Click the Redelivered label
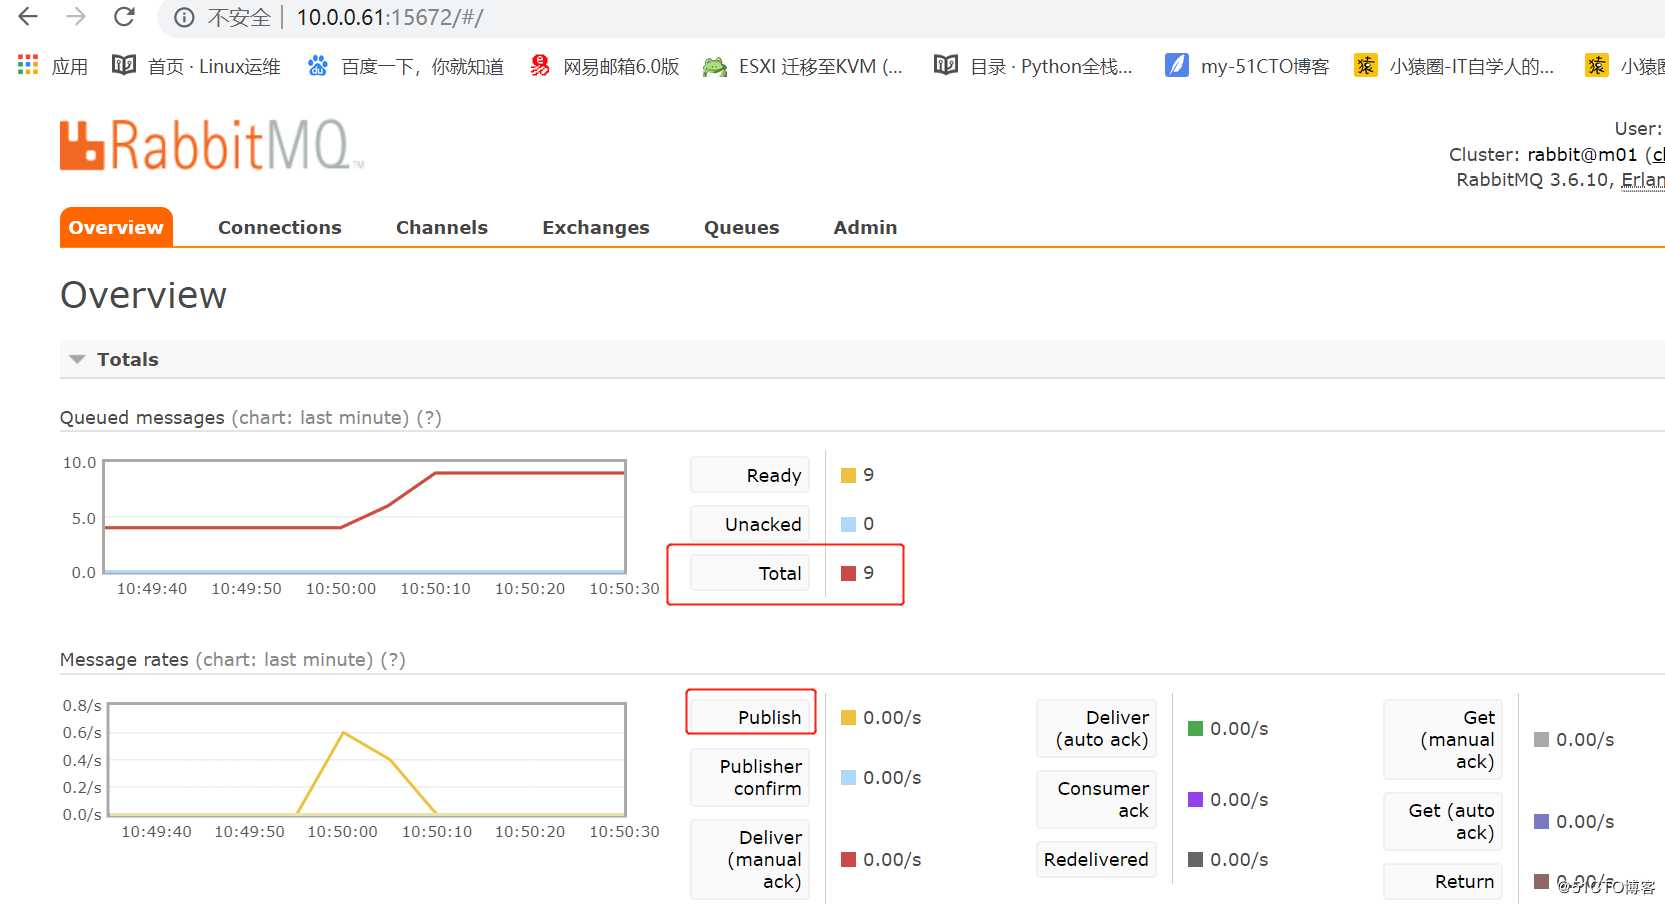The image size is (1665, 904). pos(1097,859)
